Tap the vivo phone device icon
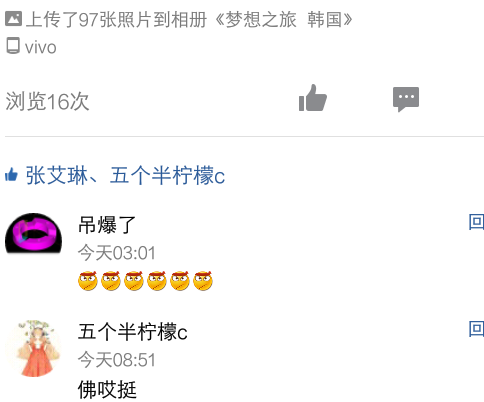The height and width of the screenshot is (402, 484). point(13,46)
